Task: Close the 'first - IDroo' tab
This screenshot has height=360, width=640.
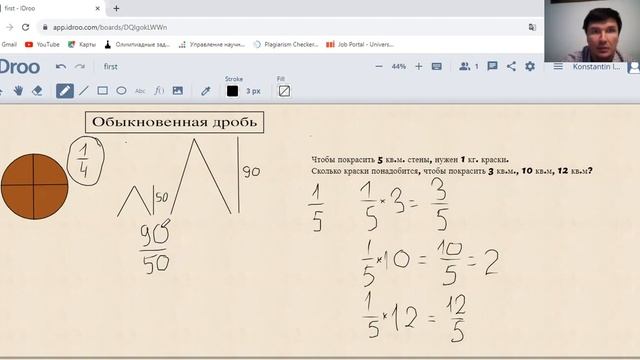Action: tap(98, 8)
